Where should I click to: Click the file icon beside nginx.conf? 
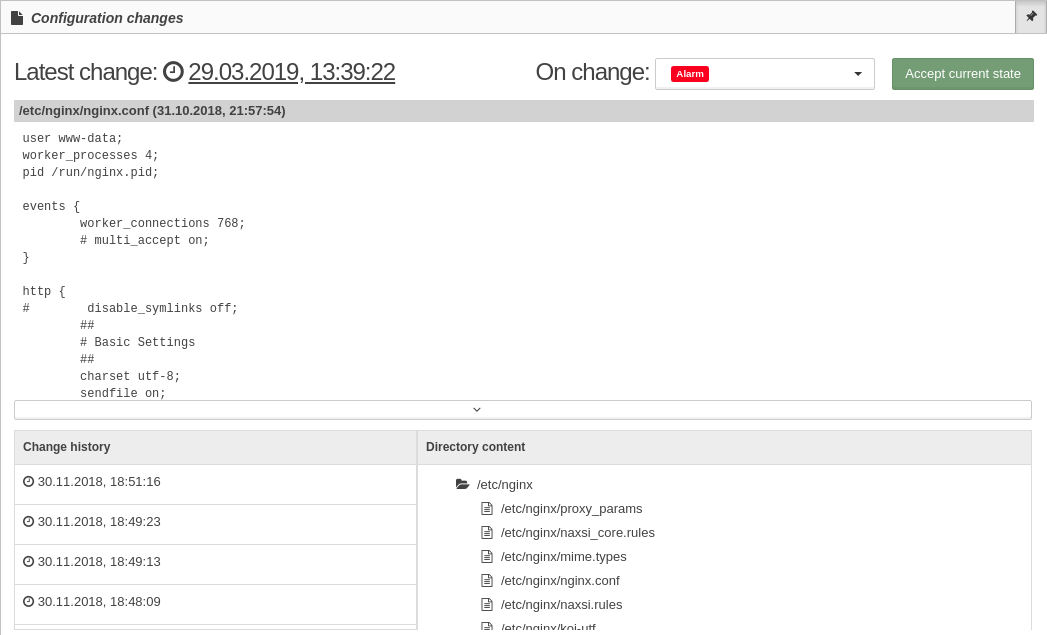click(x=487, y=581)
